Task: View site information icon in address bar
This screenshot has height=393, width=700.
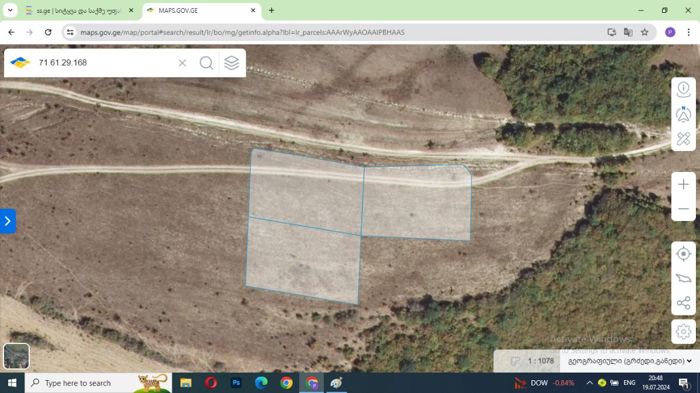Action: pos(70,32)
